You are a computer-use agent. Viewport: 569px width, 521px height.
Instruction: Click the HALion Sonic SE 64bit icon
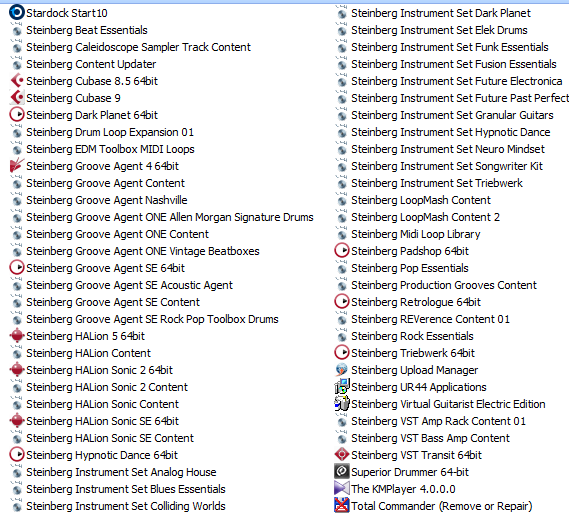coord(17,421)
